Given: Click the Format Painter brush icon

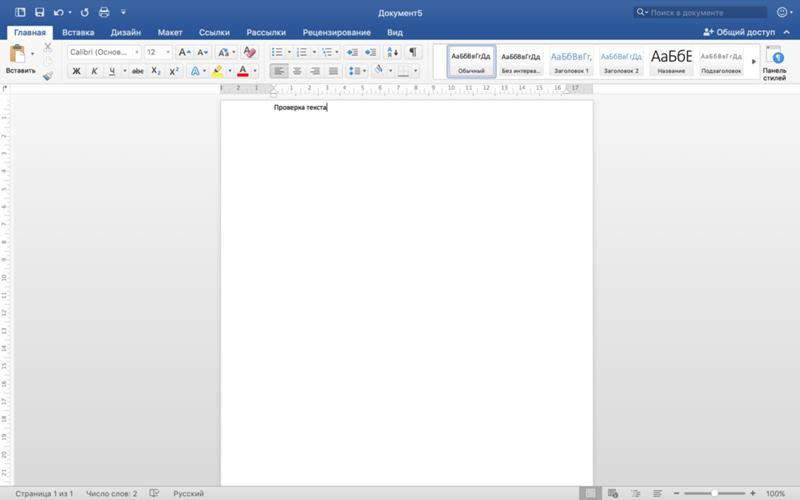Looking at the screenshot, I should click(x=47, y=75).
